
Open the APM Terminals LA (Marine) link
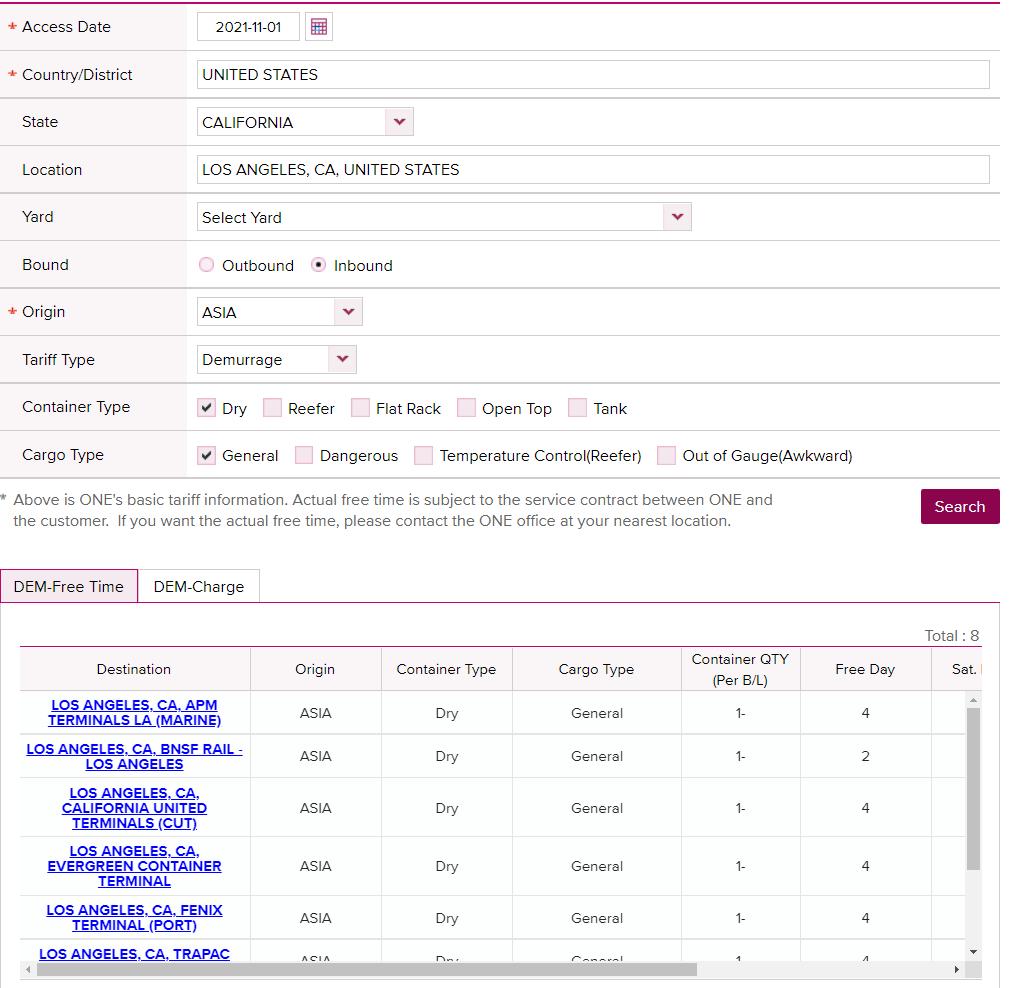tap(134, 713)
